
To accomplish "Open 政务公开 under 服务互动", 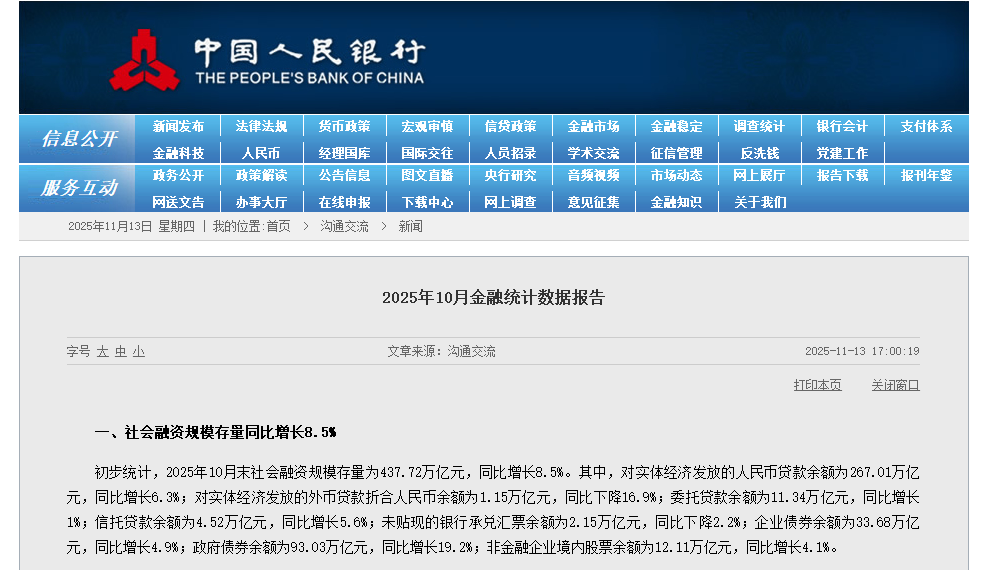I will pos(178,176).
